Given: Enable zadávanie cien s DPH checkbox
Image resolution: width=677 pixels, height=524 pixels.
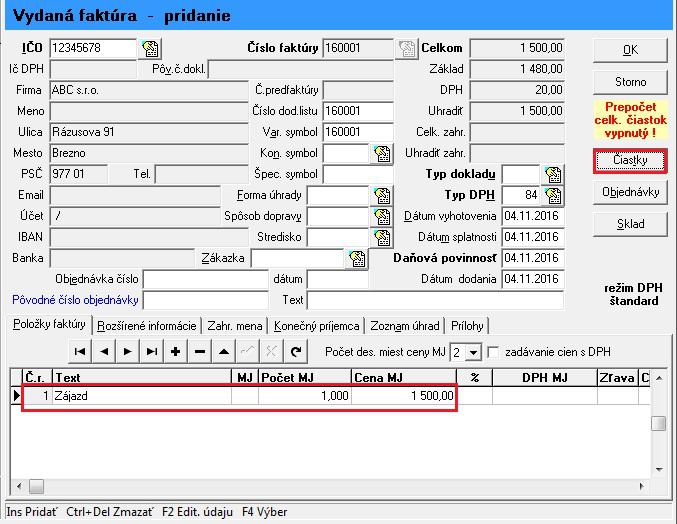Looking at the screenshot, I should 492,352.
